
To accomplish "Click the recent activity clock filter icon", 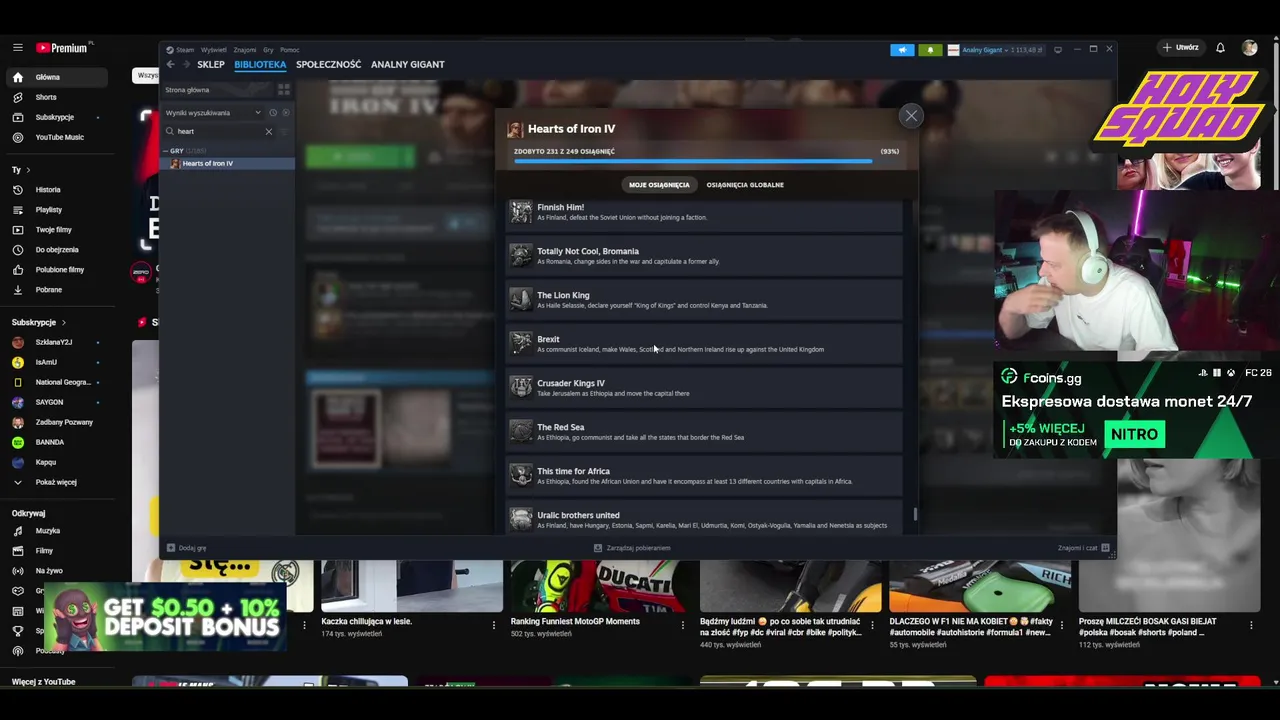I will (272, 113).
